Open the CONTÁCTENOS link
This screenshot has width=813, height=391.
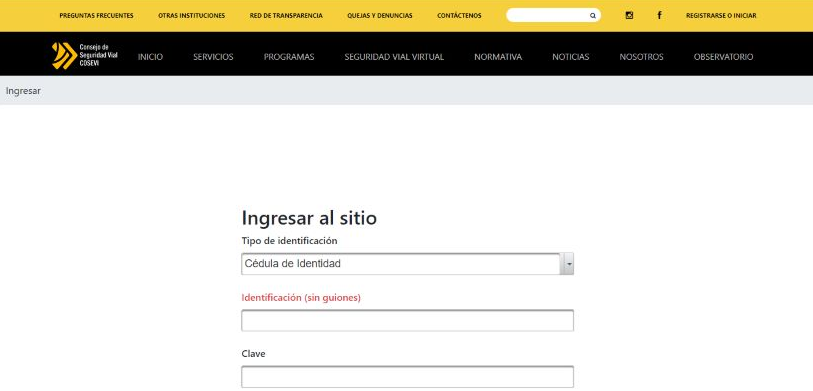click(x=459, y=16)
